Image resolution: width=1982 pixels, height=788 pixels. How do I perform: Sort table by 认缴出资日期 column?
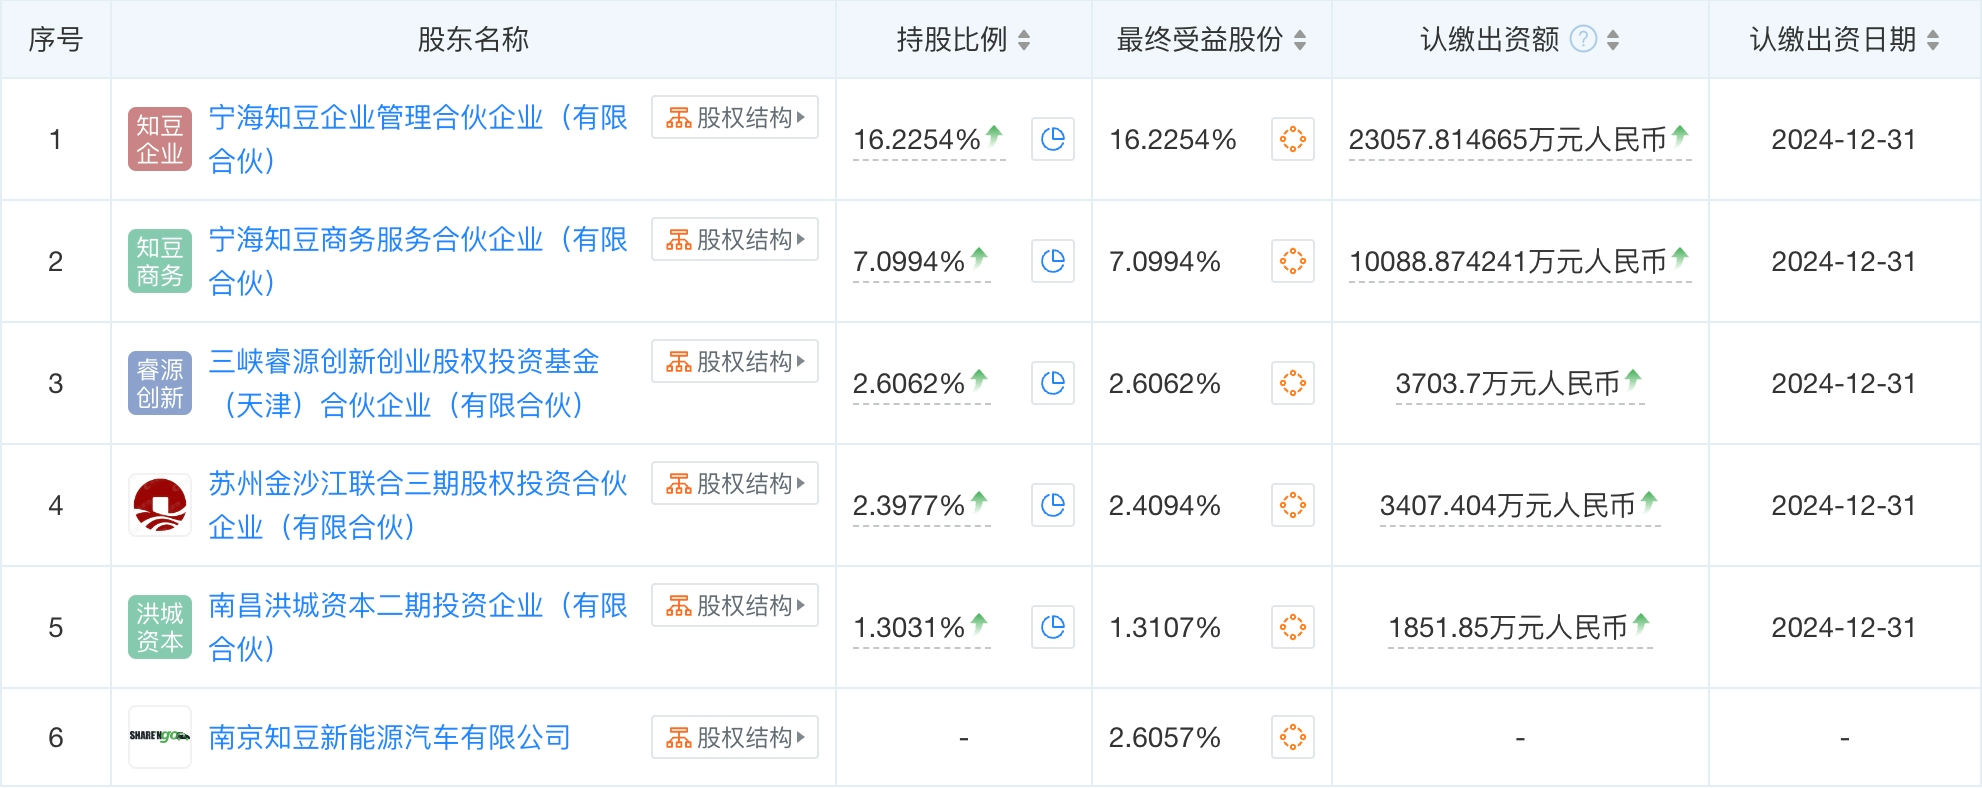(1933, 40)
